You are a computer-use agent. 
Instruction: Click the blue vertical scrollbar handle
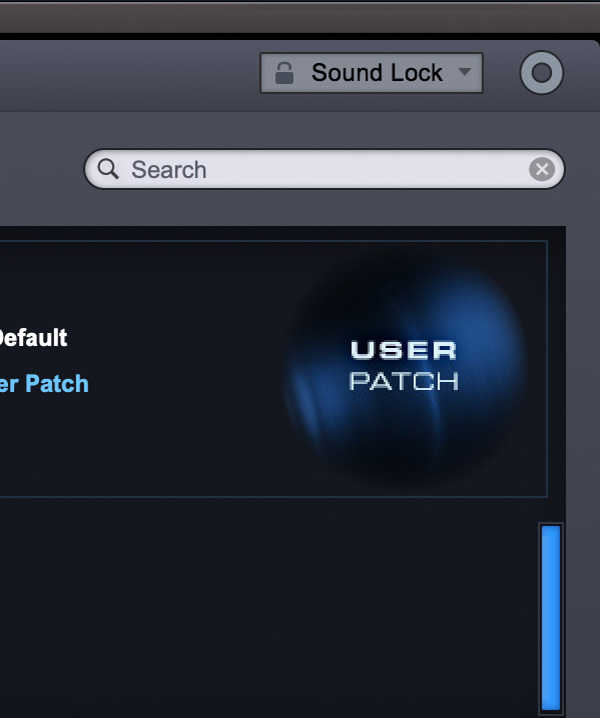pos(551,618)
